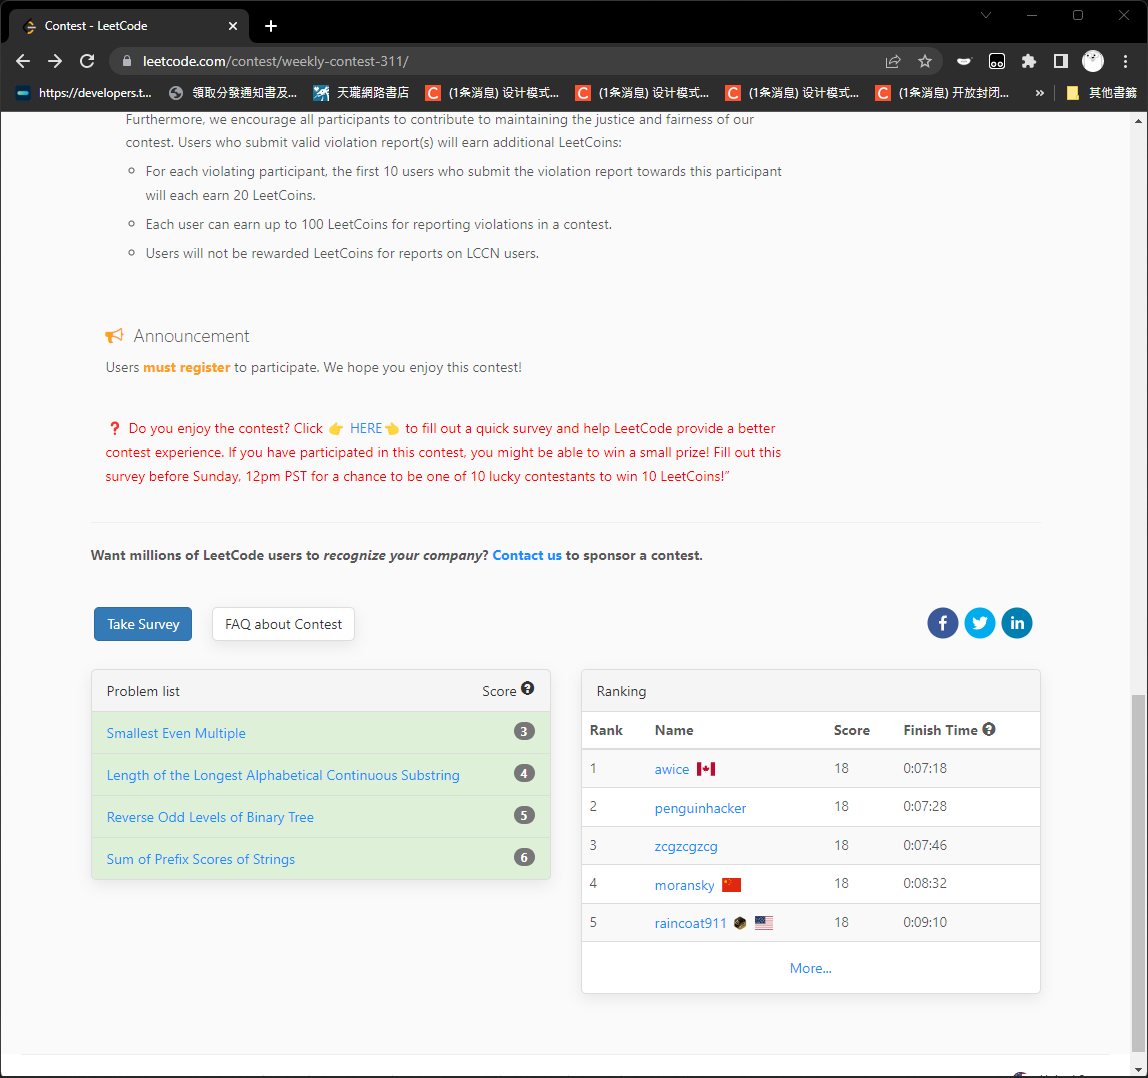Image resolution: width=1148 pixels, height=1078 pixels.
Task: Open Sum of Prefix Scores of Strings
Action: [x=201, y=859]
